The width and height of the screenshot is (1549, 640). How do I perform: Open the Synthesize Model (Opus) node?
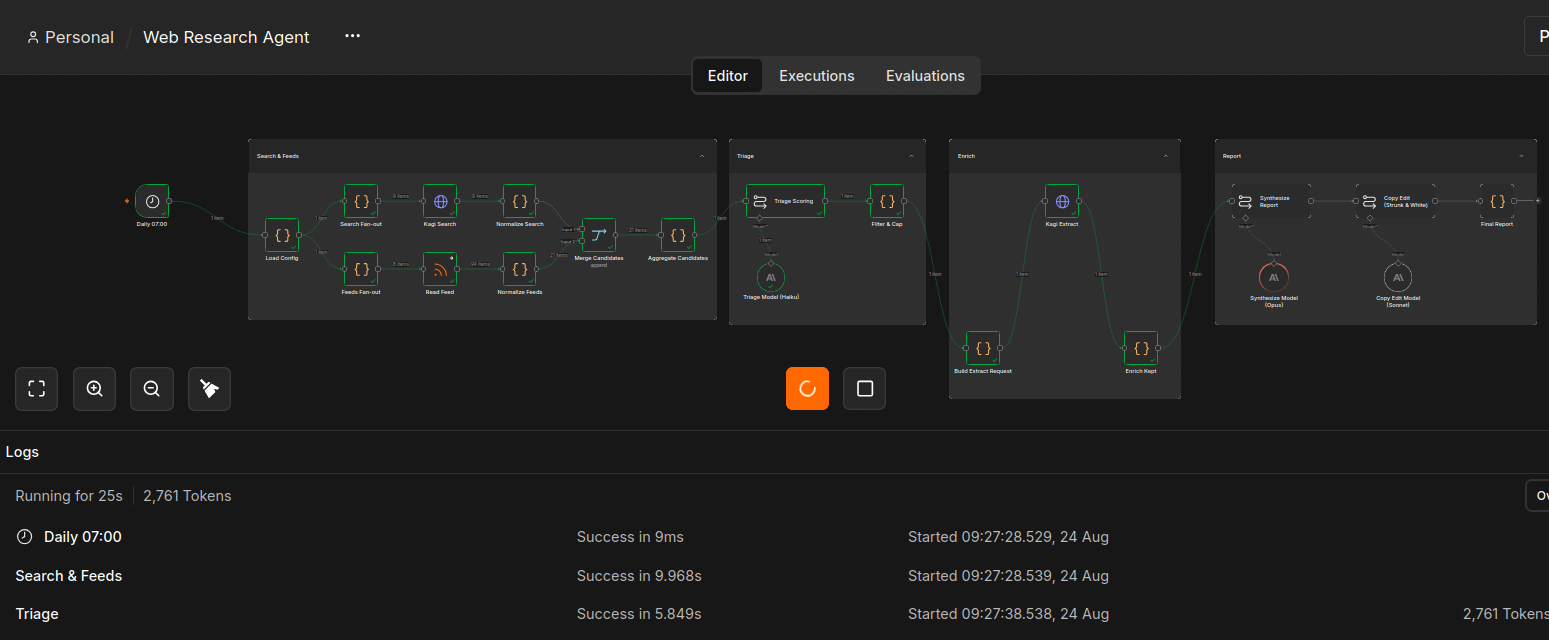(x=1274, y=277)
